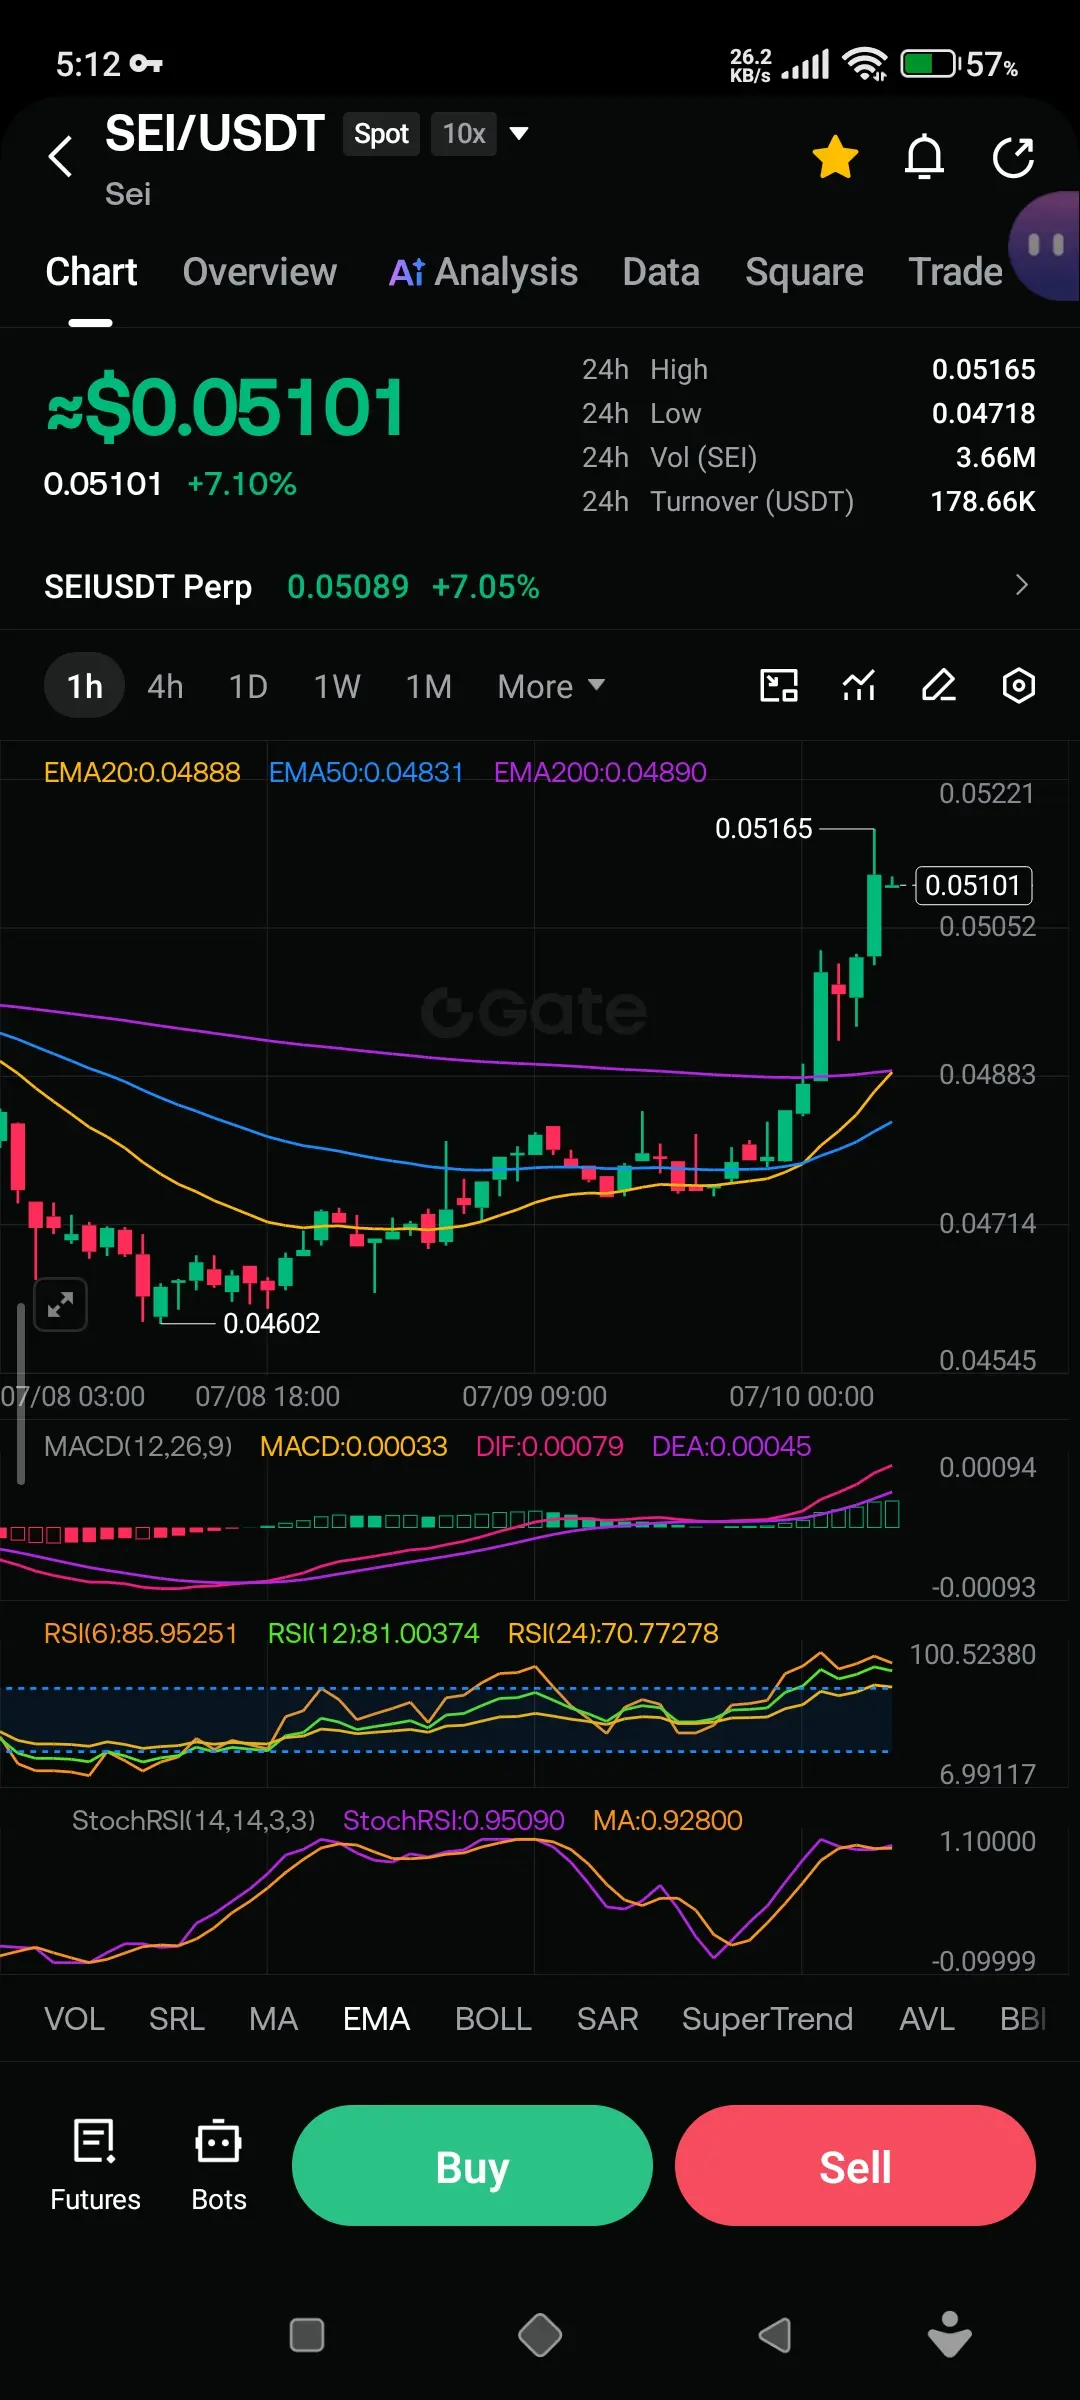Tap the MACD(12,26,9) indicator label
This screenshot has width=1080, height=2400.
pos(138,1446)
